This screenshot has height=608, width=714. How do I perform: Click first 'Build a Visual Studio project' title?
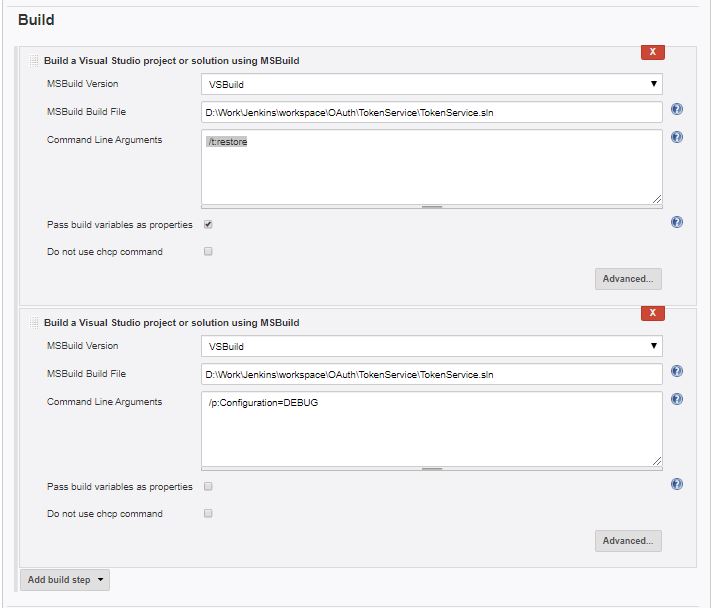[172, 61]
